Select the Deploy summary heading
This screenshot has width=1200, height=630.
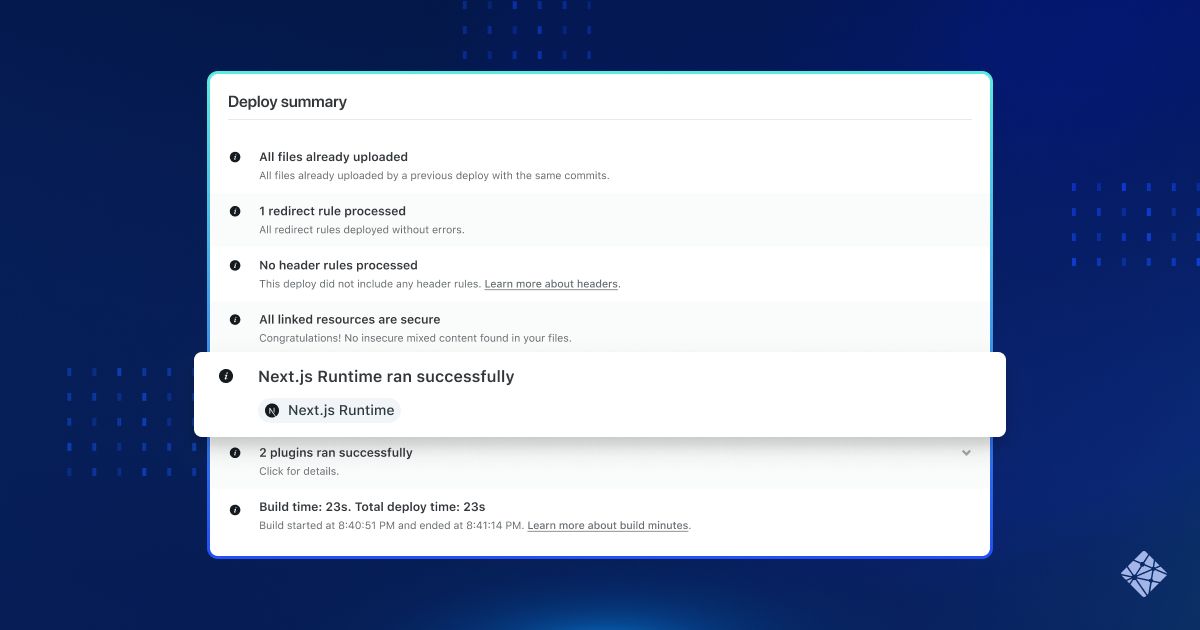click(x=287, y=102)
